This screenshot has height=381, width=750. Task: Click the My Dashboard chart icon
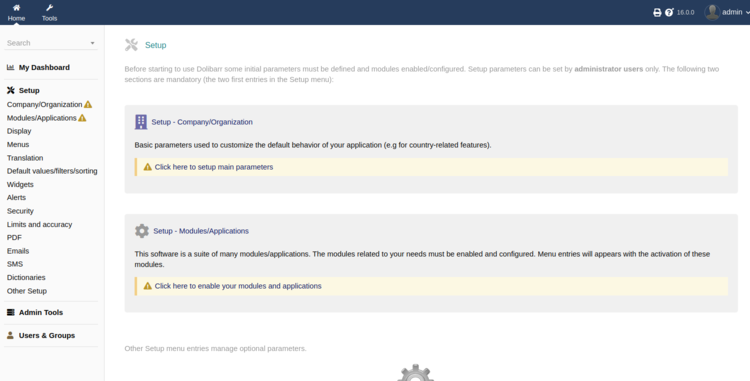pos(11,67)
